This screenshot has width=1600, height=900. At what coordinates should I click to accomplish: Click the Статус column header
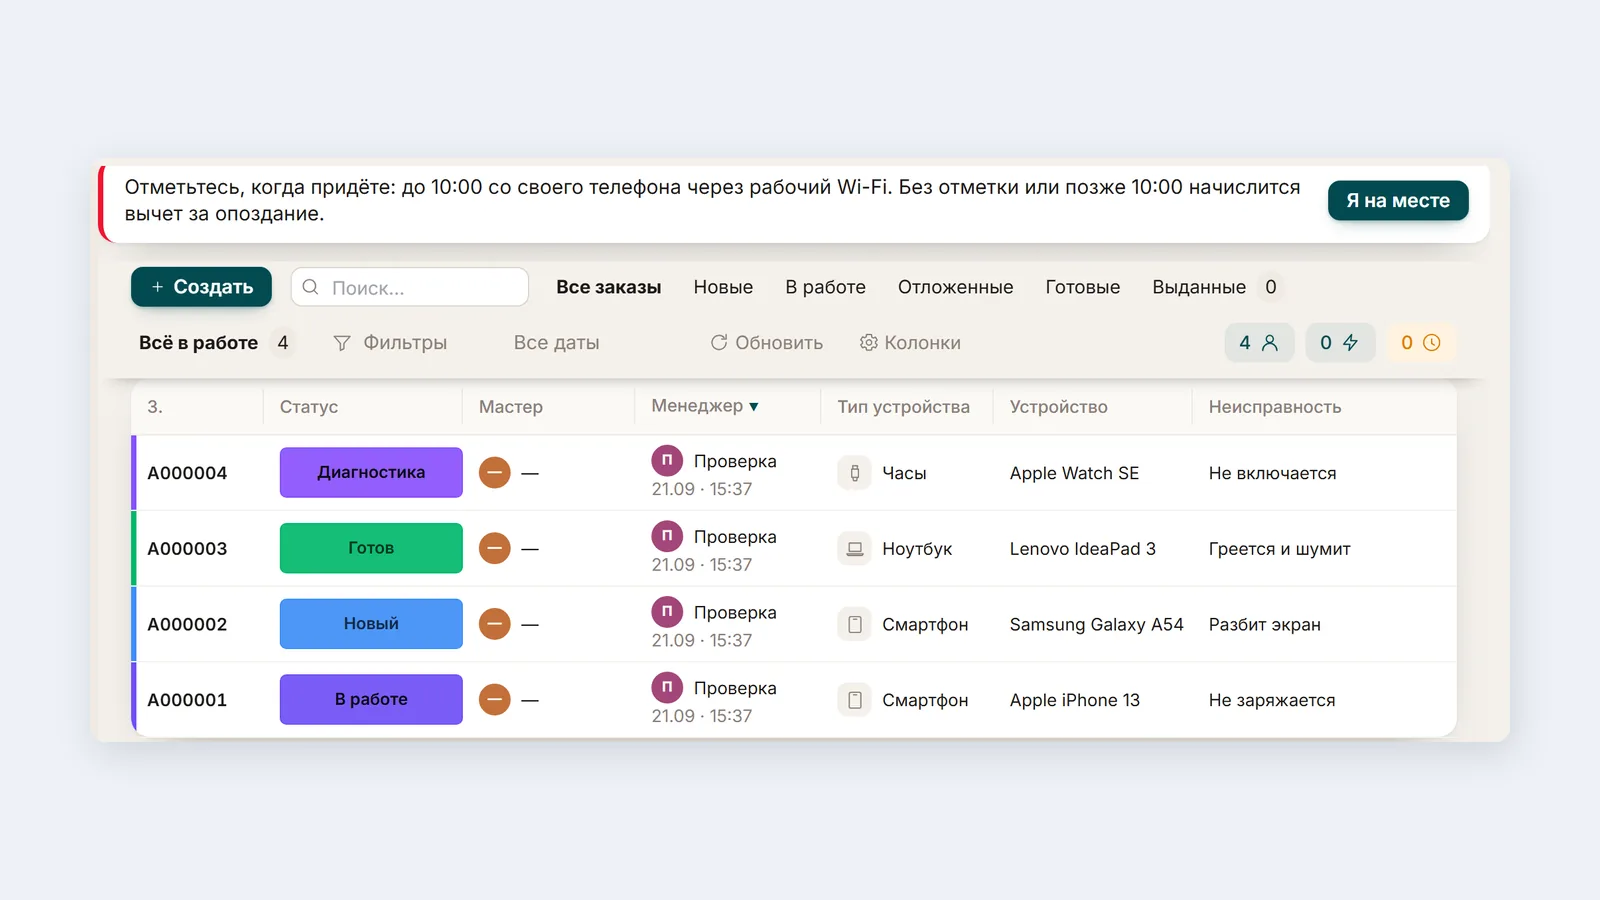[309, 407]
